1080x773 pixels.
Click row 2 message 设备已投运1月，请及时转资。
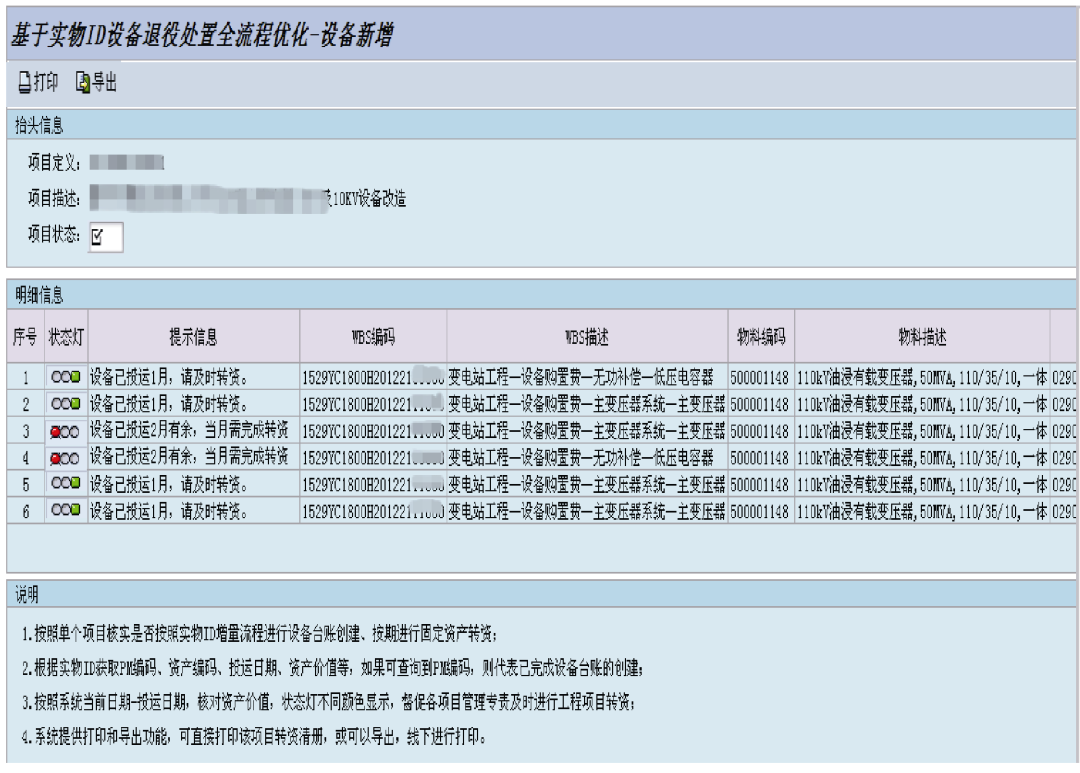pos(169,404)
